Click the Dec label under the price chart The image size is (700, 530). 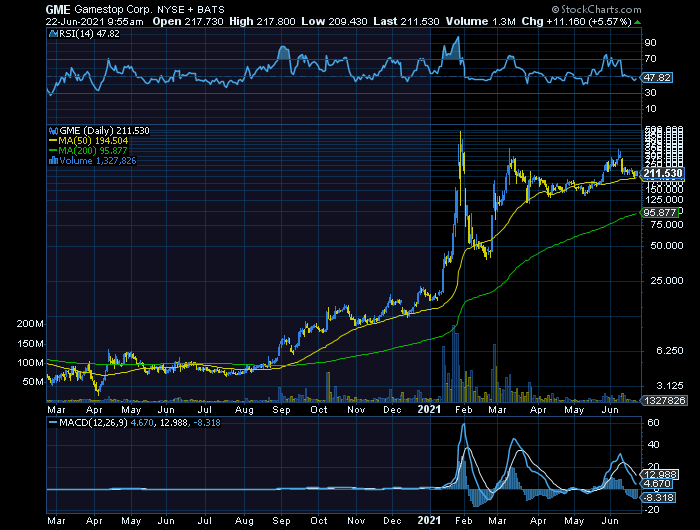[x=392, y=410]
